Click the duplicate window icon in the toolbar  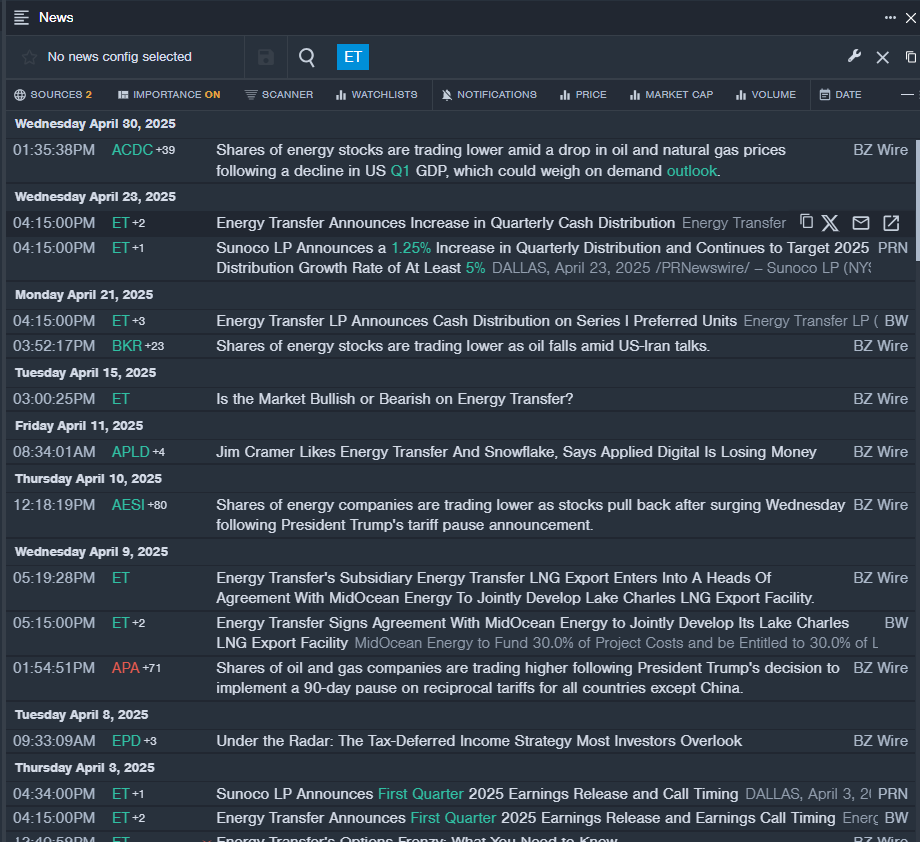[x=911, y=57]
